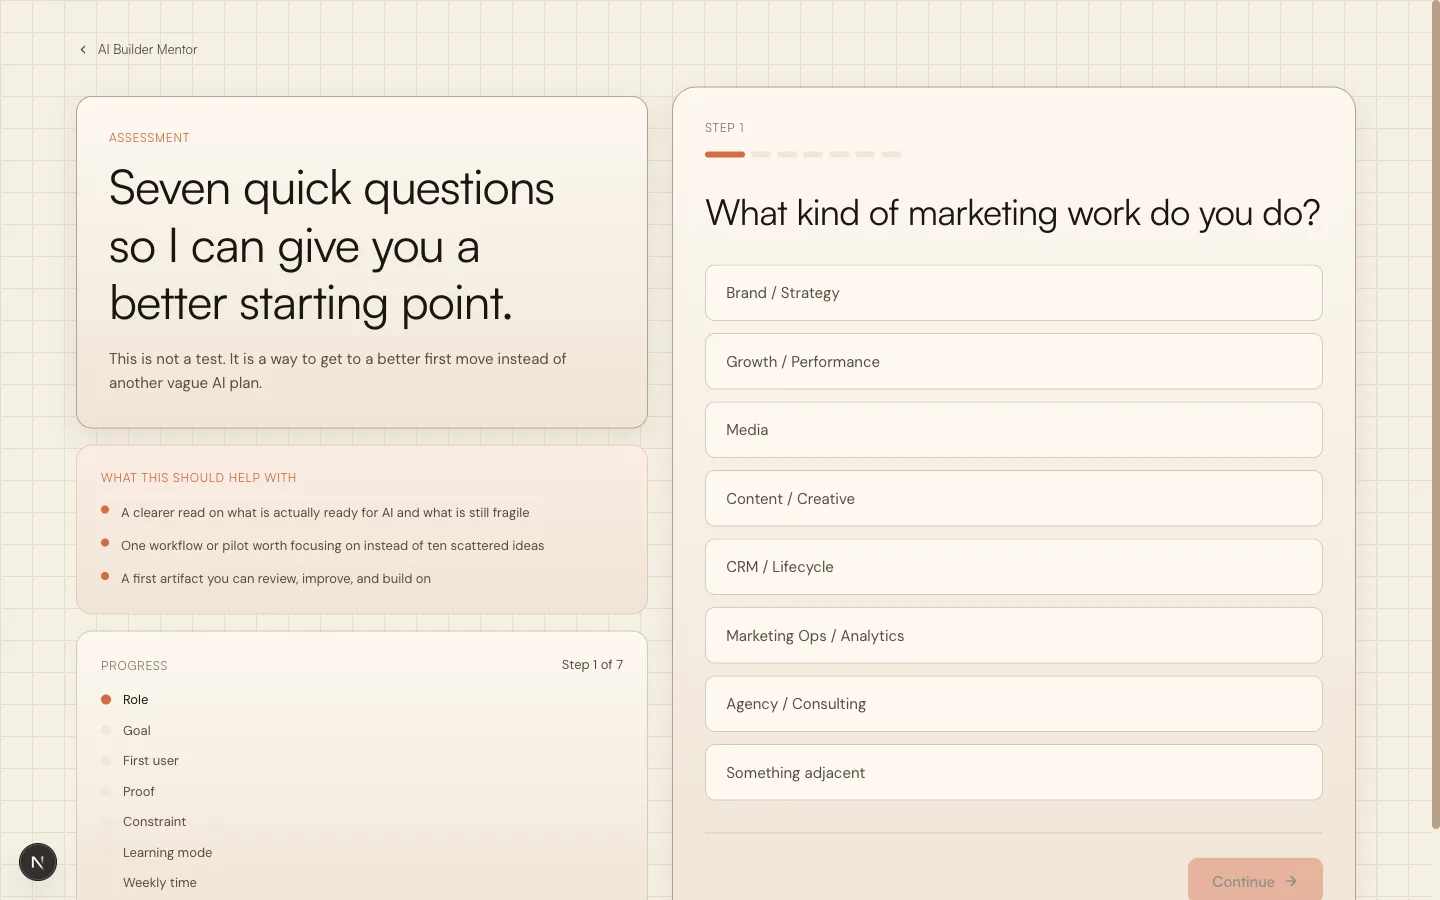
Task: Click bullet text 'A clearer read on what is actually ready'
Action: 325,513
